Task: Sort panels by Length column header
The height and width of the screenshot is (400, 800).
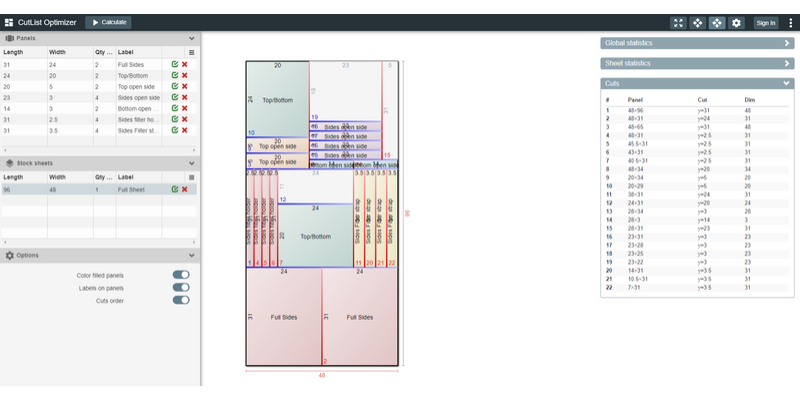Action: pyautogui.click(x=24, y=53)
